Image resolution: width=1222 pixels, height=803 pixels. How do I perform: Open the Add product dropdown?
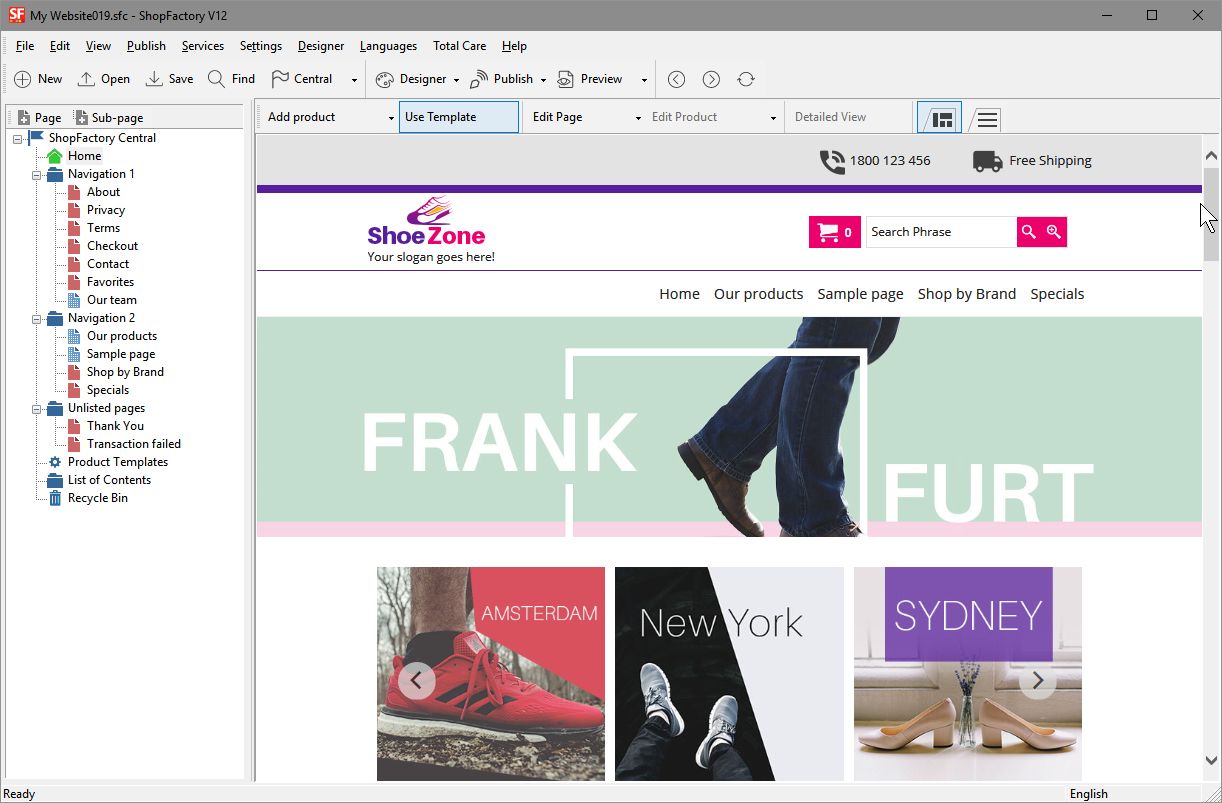tap(392, 117)
